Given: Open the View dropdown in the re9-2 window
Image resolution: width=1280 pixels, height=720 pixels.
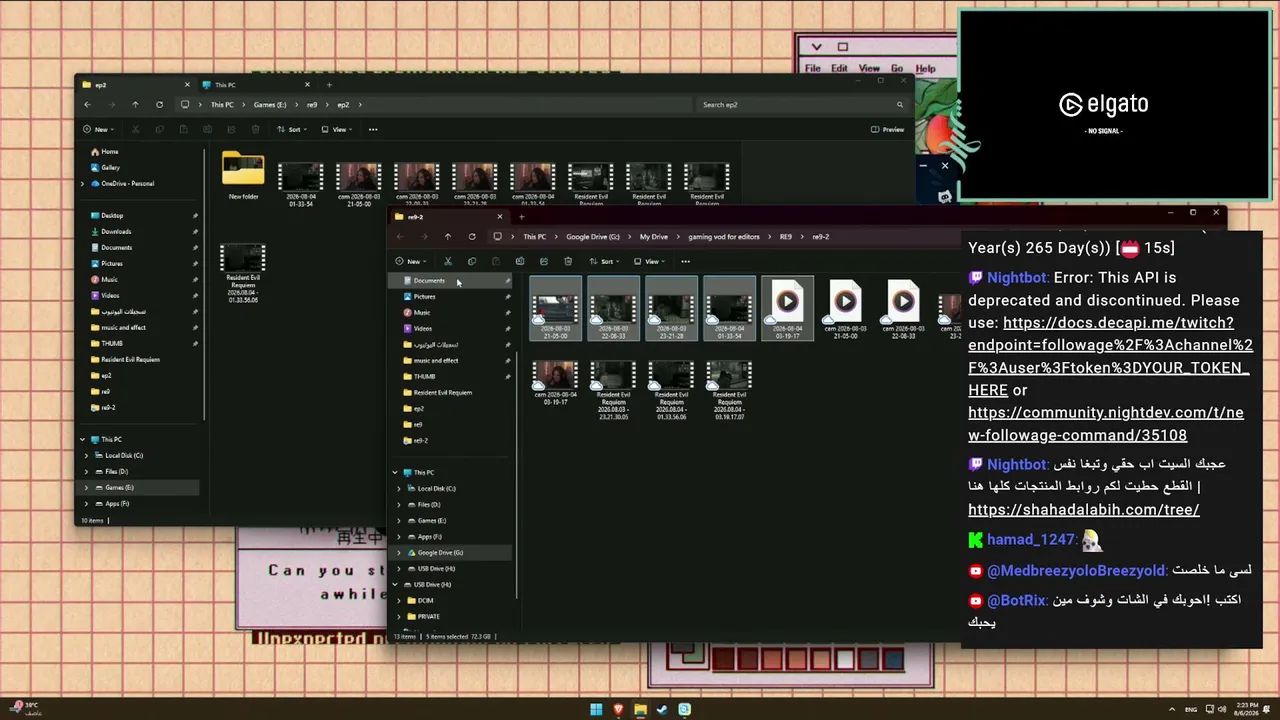Looking at the screenshot, I should 650,261.
